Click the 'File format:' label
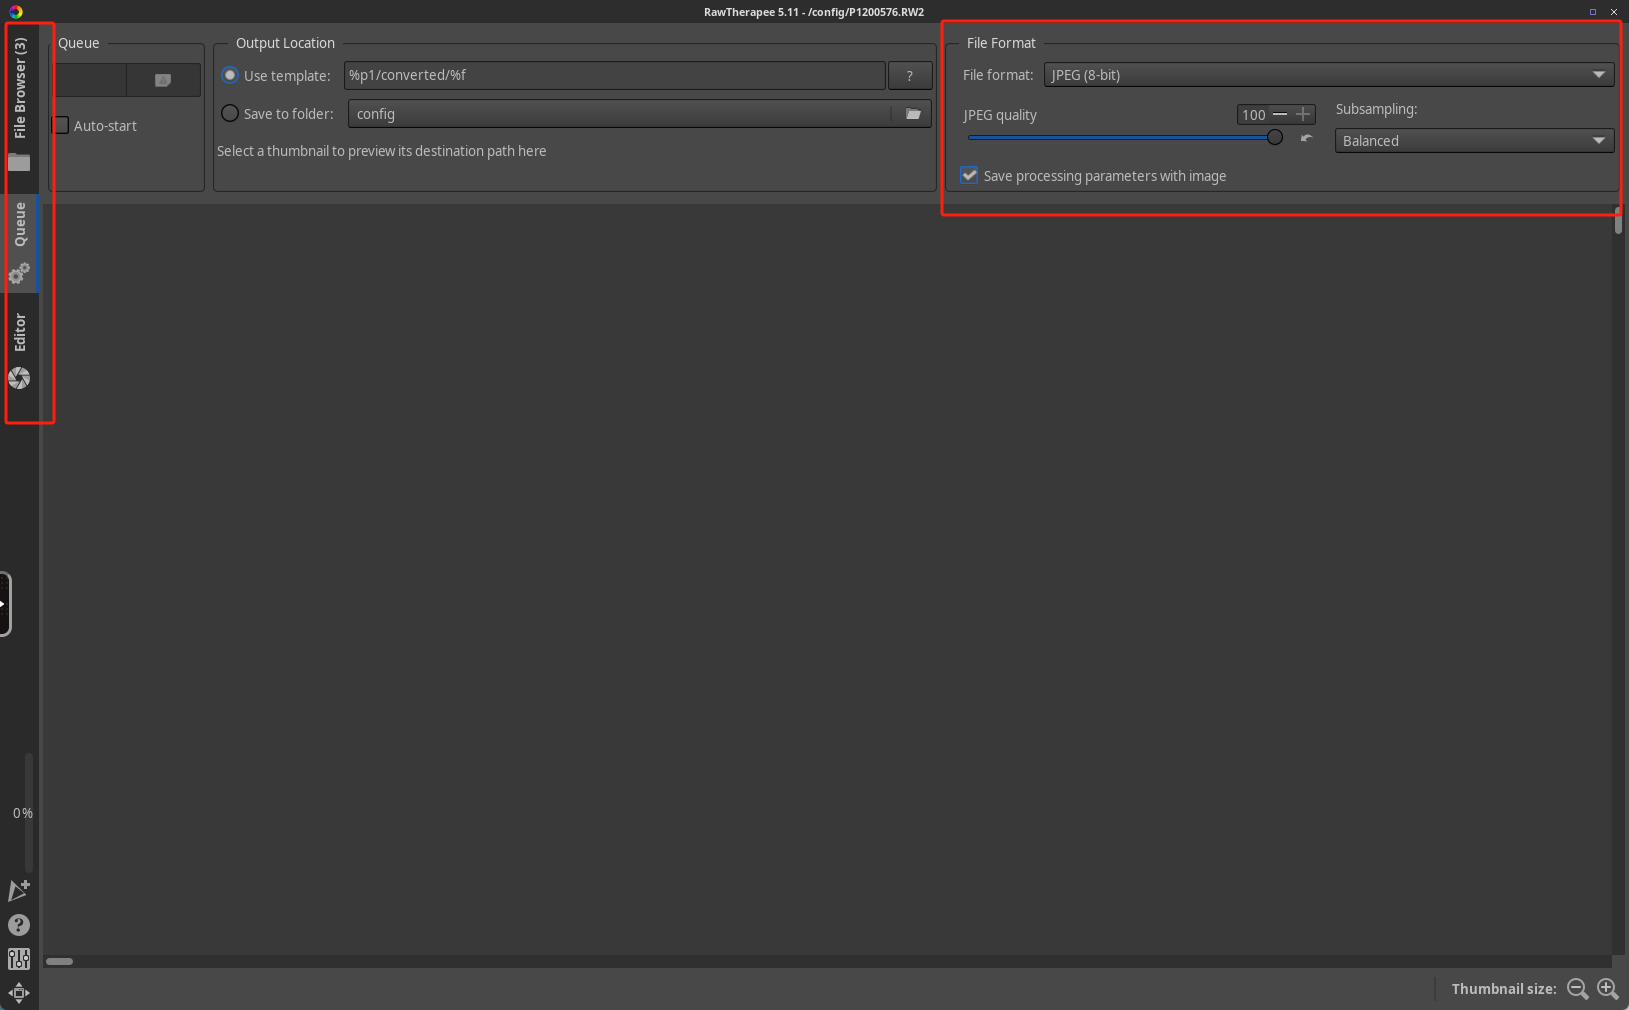1629x1010 pixels. point(998,75)
